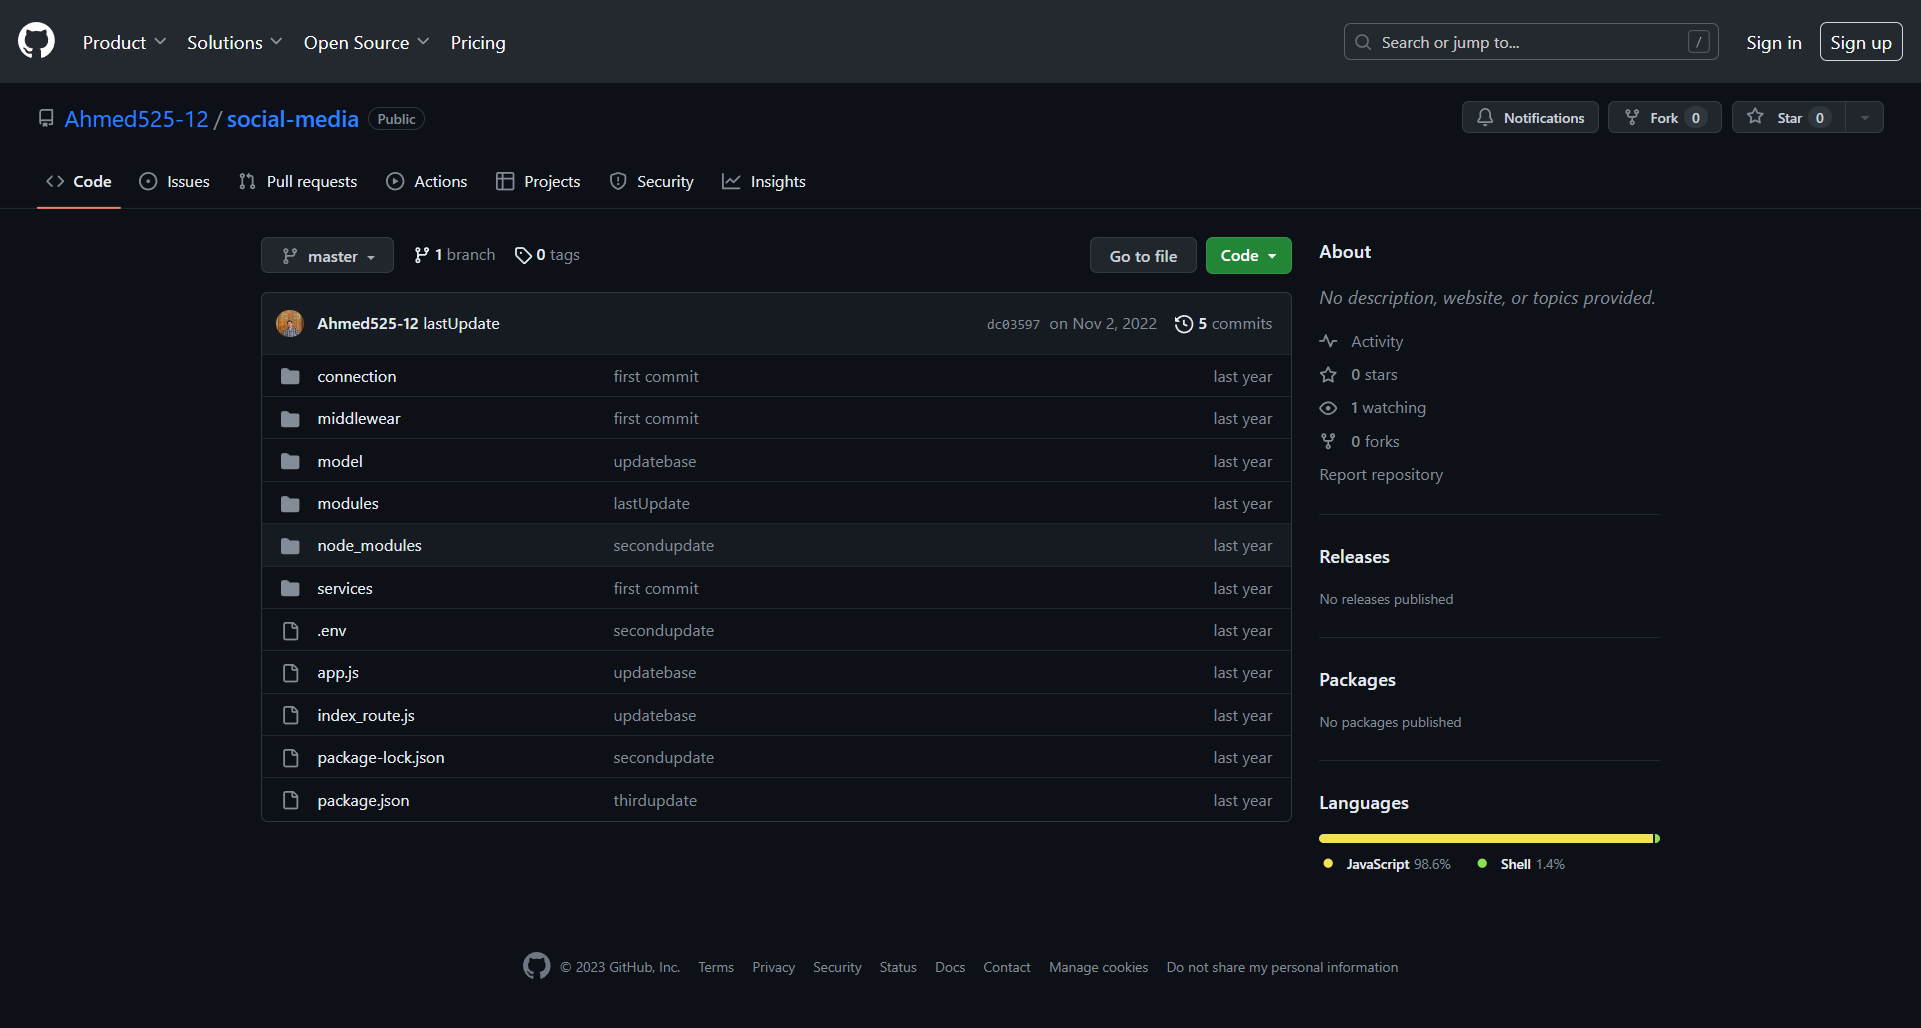The width and height of the screenshot is (1921, 1028).
Task: Switch to the Code tab
Action: coord(79,181)
